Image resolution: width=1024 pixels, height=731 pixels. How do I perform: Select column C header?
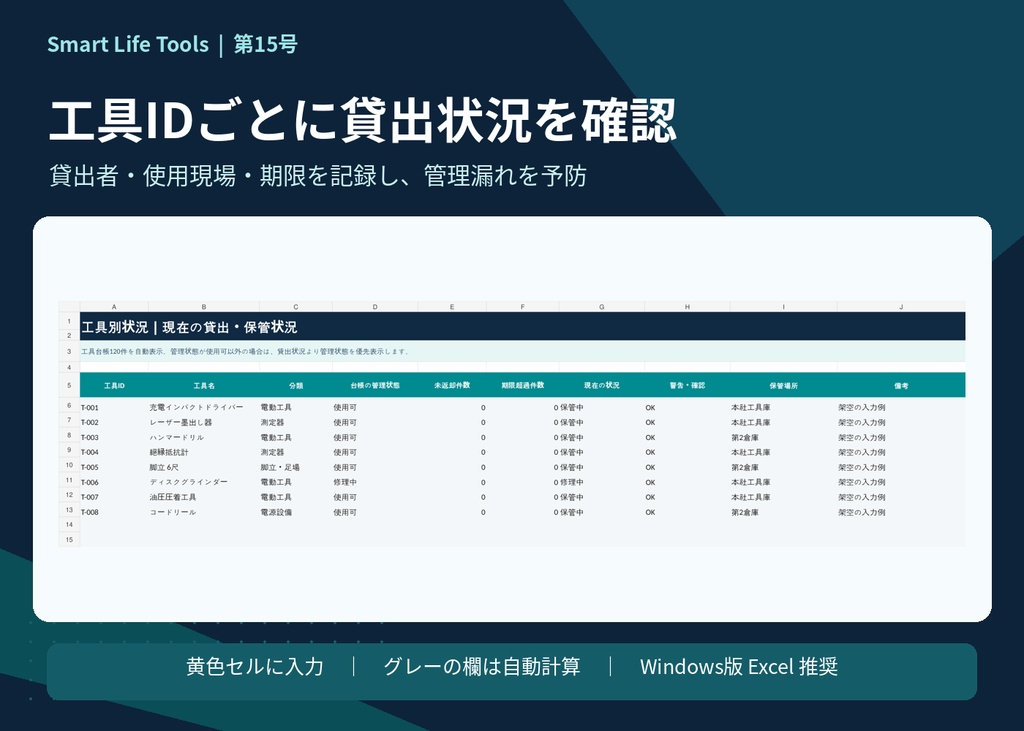click(x=296, y=306)
